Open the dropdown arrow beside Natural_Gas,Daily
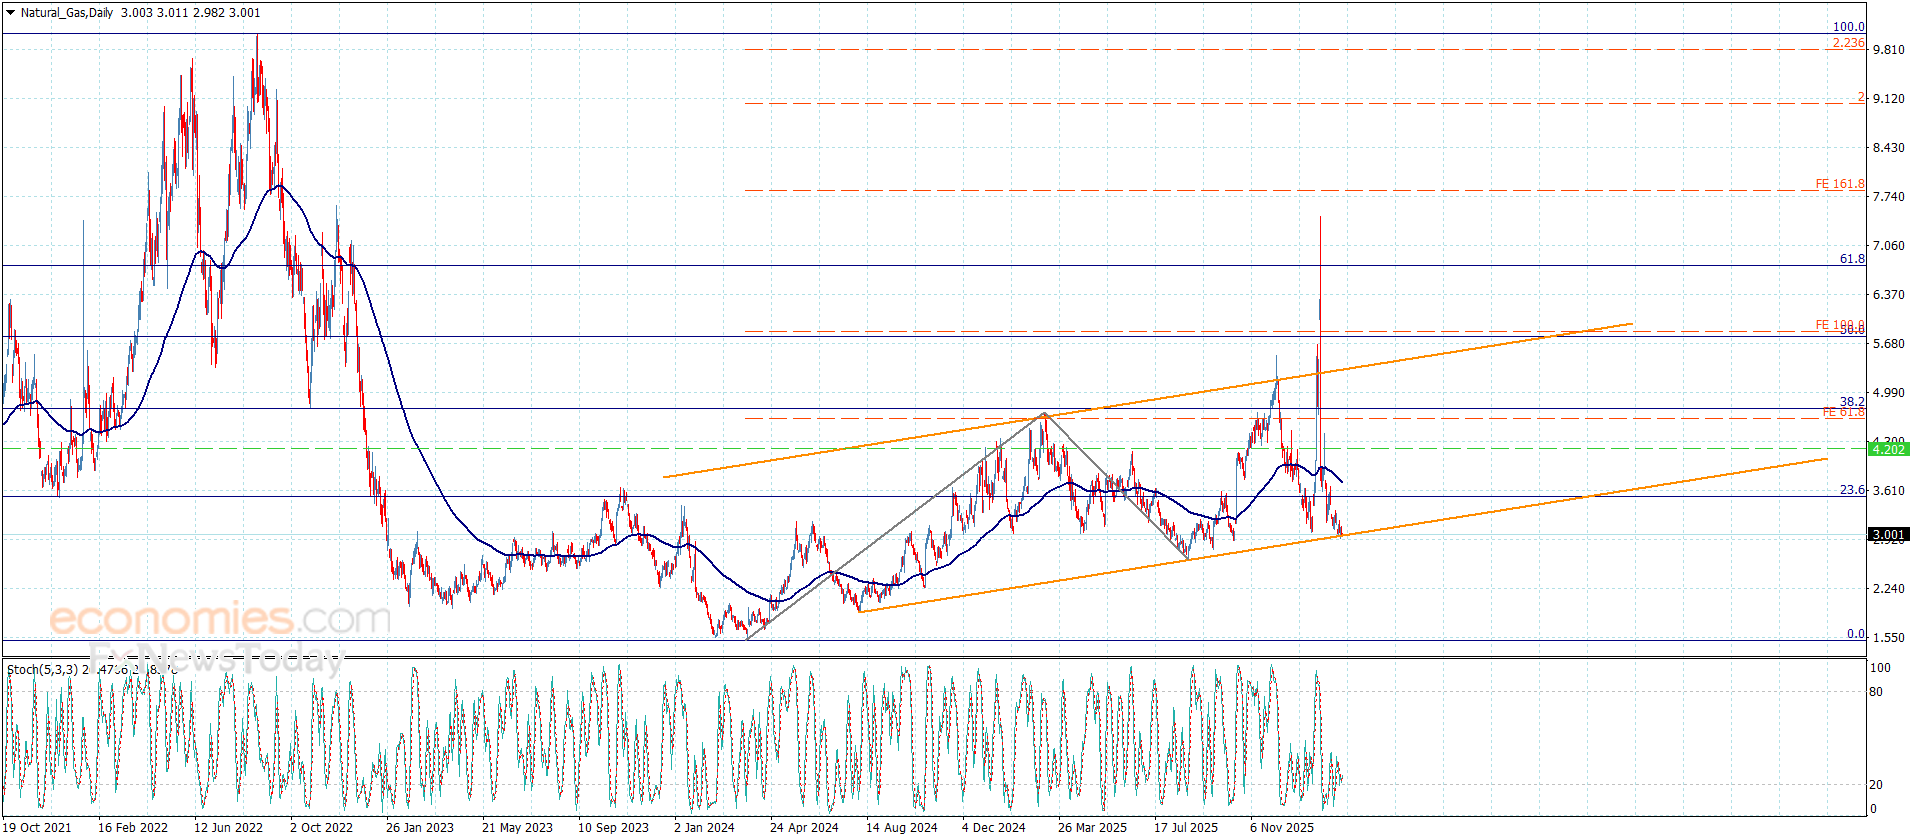Image resolution: width=1916 pixels, height=840 pixels. point(11,13)
